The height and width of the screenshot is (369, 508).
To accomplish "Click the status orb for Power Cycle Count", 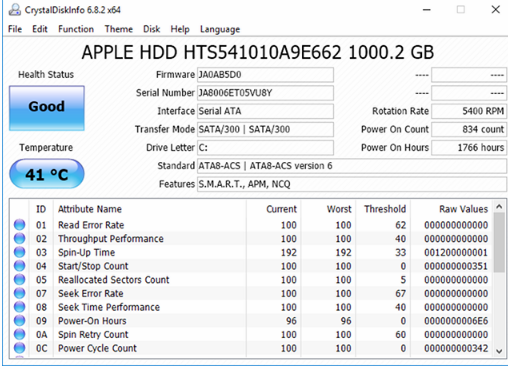I will [19, 348].
